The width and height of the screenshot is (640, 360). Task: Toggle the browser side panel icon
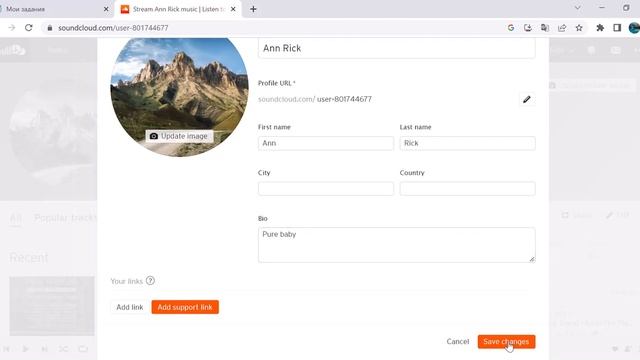(x=617, y=28)
